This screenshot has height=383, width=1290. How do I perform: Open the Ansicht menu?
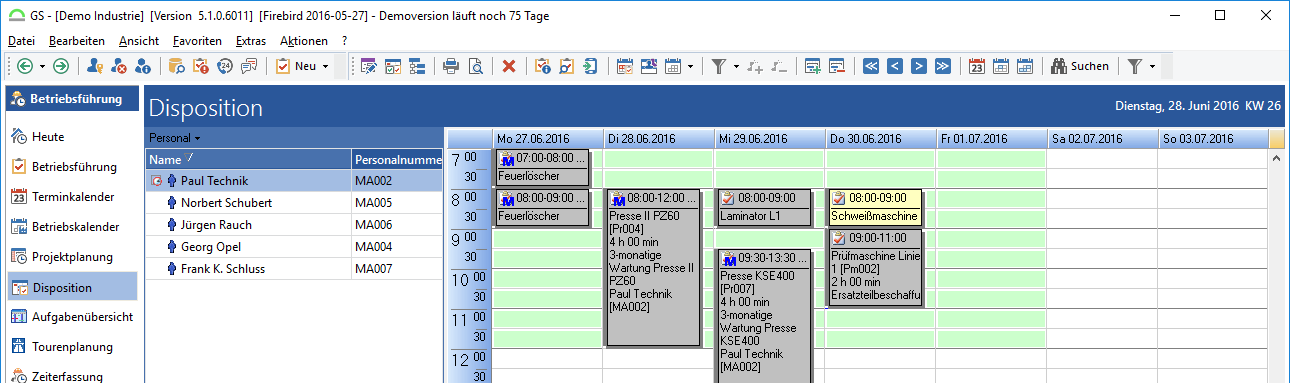click(x=138, y=41)
